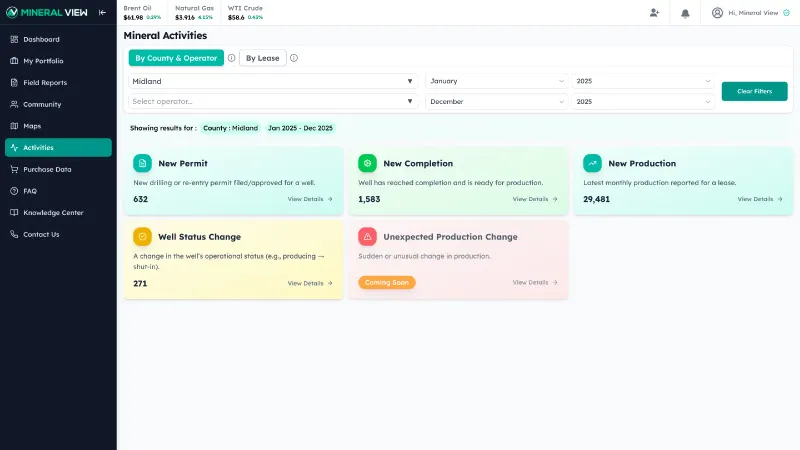Open Knowledge Center
Screen dimensions: 800x450
(58, 213)
